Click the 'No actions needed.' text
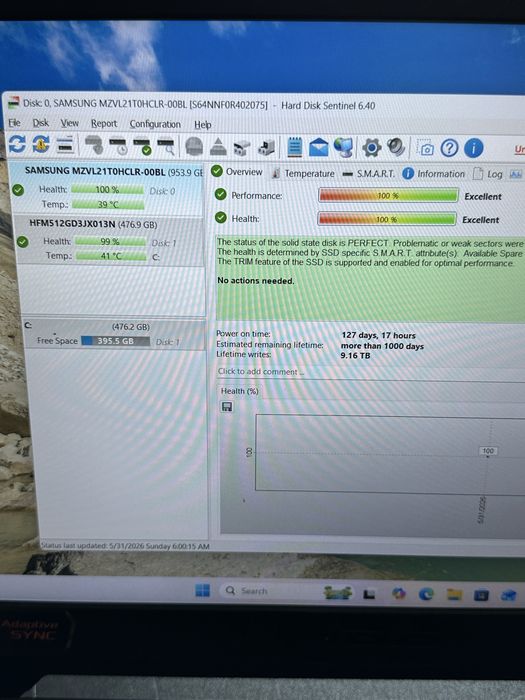This screenshot has width=525, height=700. point(255,281)
